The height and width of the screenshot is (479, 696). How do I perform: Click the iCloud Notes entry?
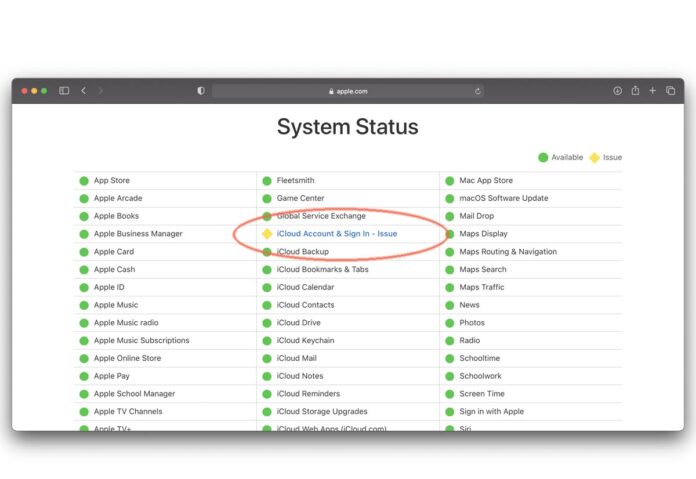point(300,376)
